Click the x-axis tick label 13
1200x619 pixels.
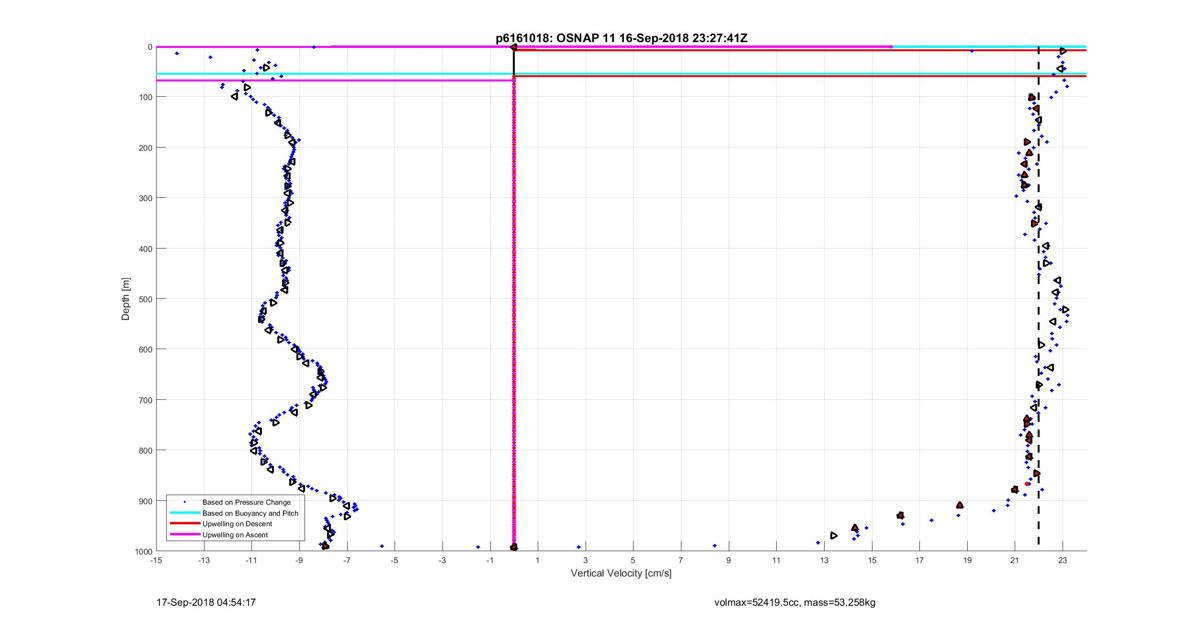point(824,561)
